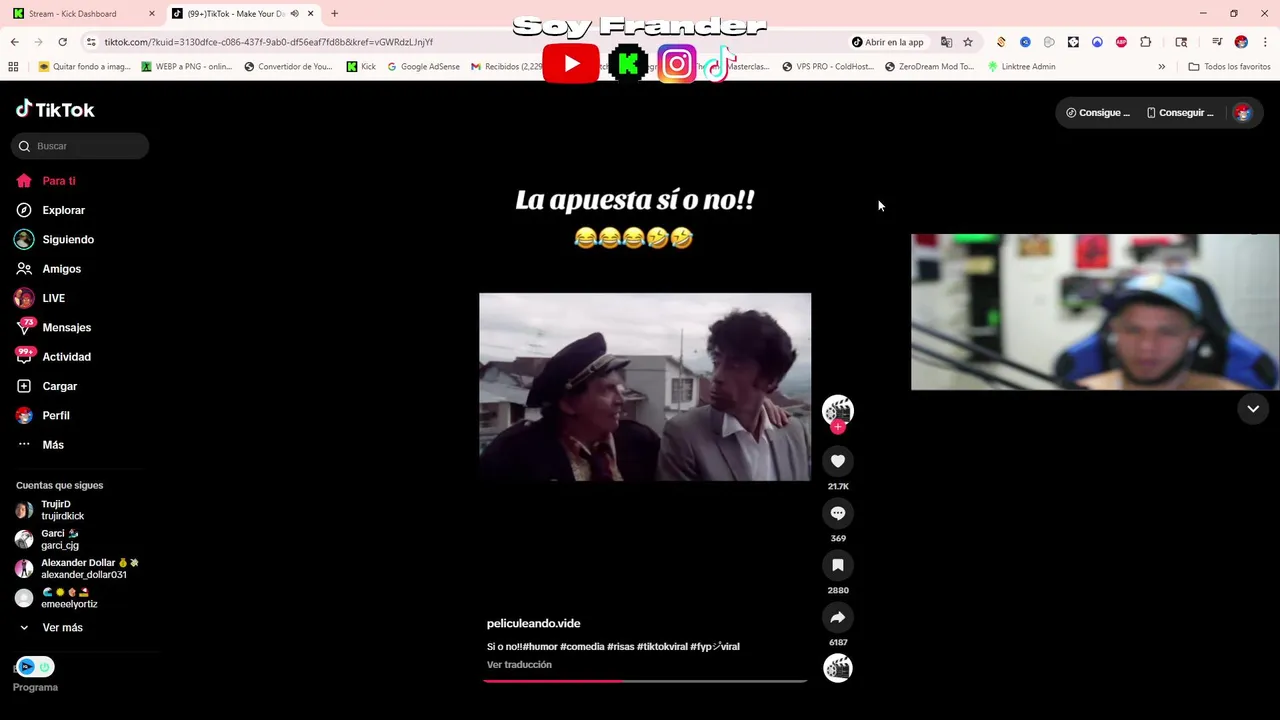This screenshot has width=1280, height=720.
Task: Open Chrome profile avatar
Action: pos(1241,42)
